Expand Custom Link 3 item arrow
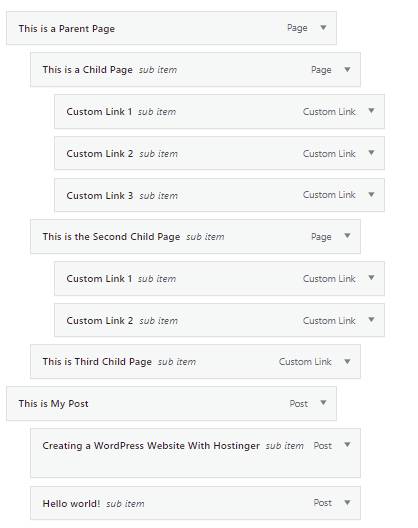The height and width of the screenshot is (528, 418). tap(371, 194)
